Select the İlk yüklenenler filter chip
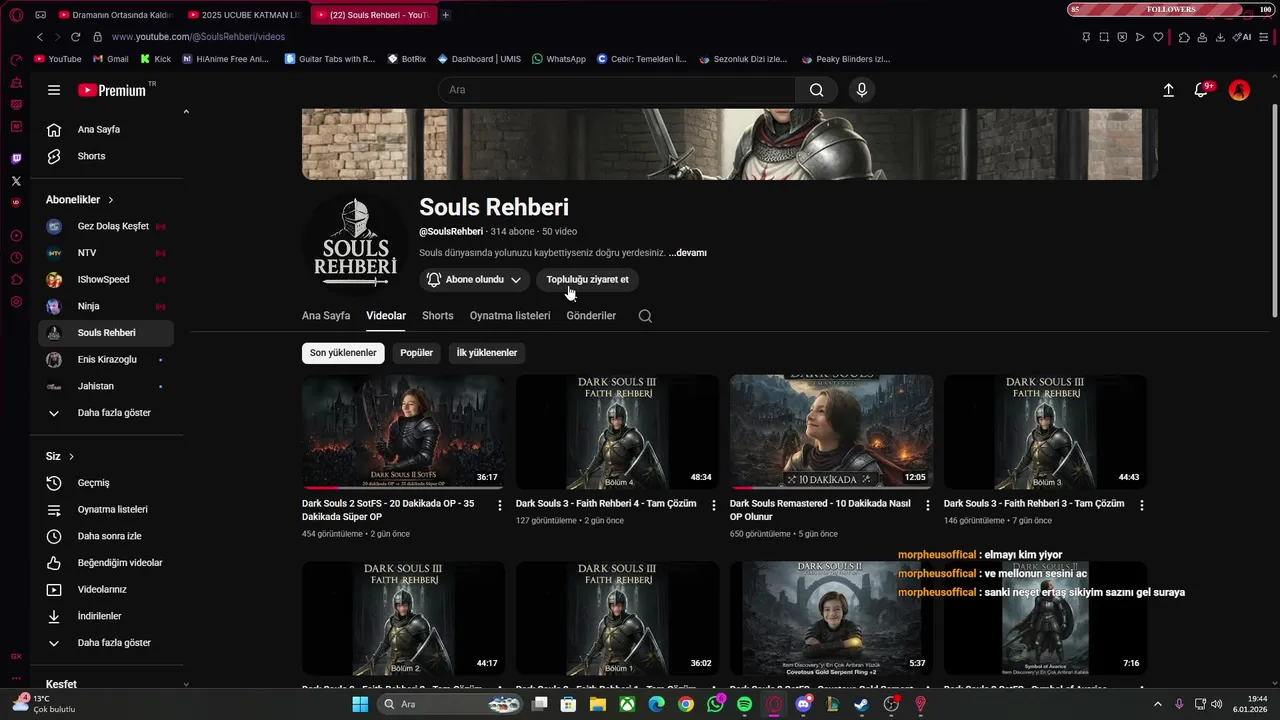 (x=487, y=353)
